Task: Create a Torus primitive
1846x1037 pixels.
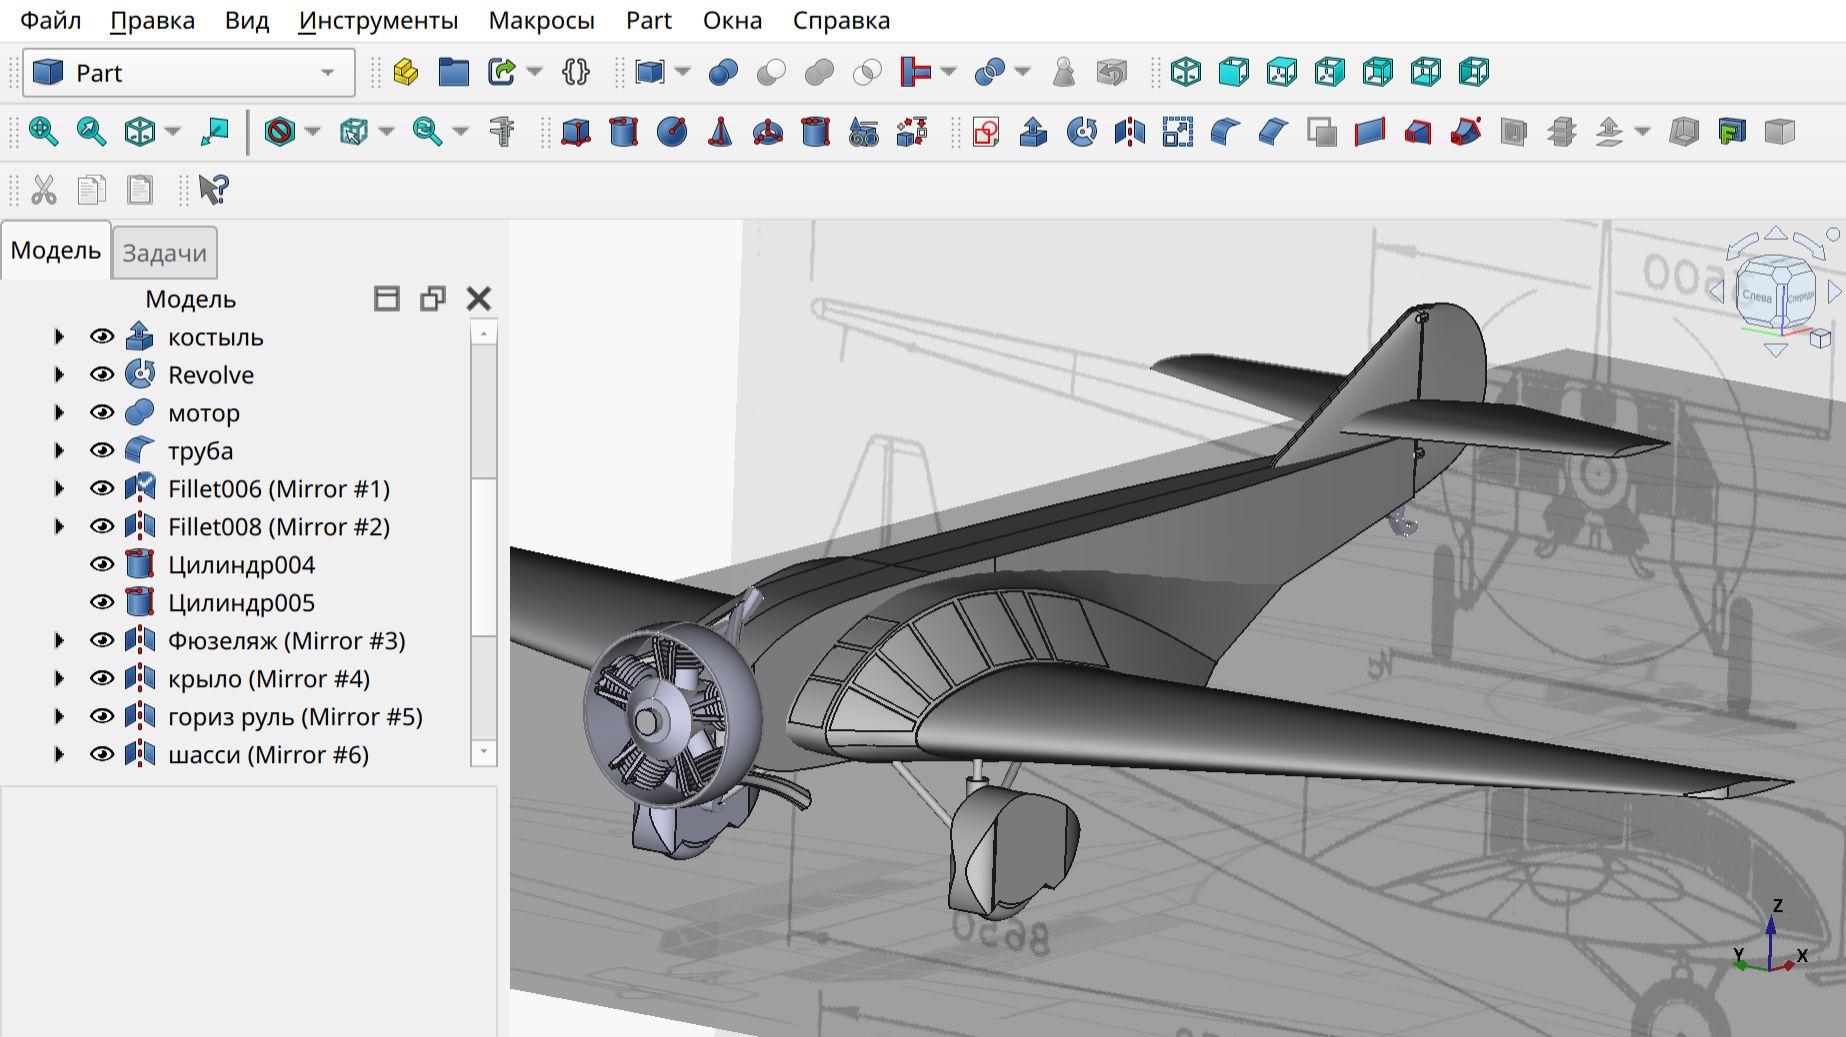Action: [768, 131]
